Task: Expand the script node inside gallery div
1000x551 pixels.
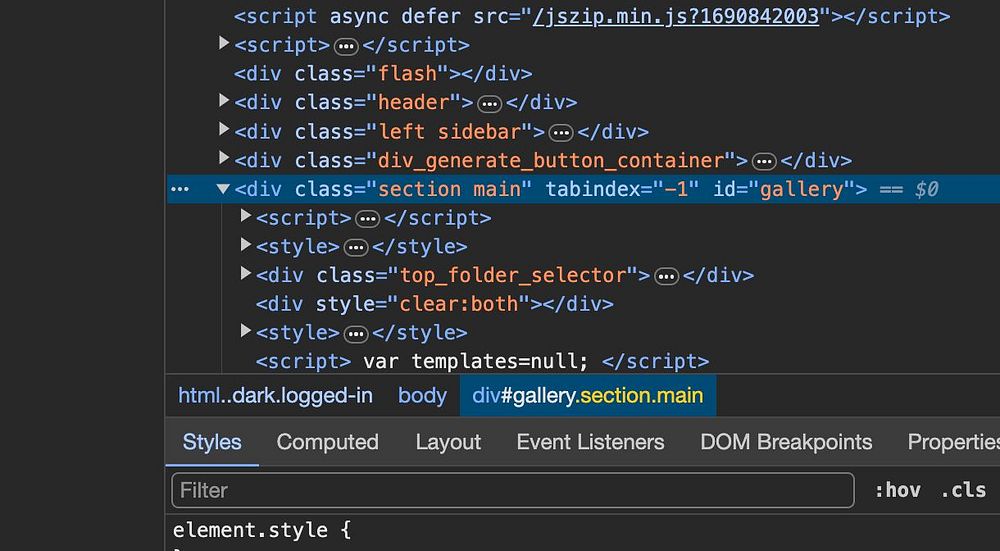Action: click(246, 216)
